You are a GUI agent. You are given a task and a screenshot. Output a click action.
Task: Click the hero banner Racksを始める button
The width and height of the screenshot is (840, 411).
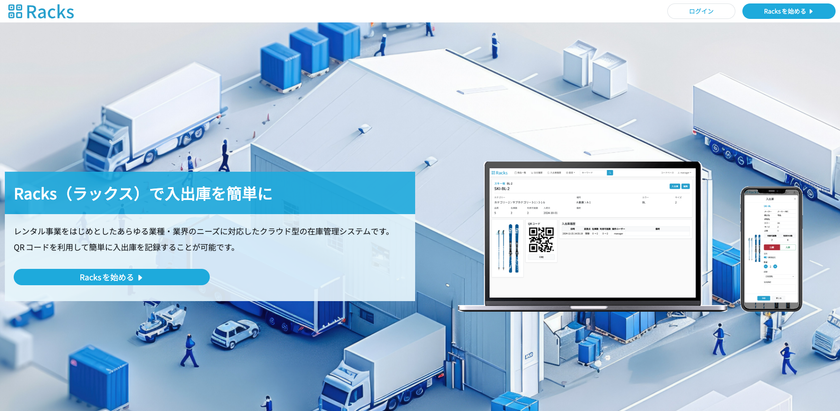tap(111, 277)
